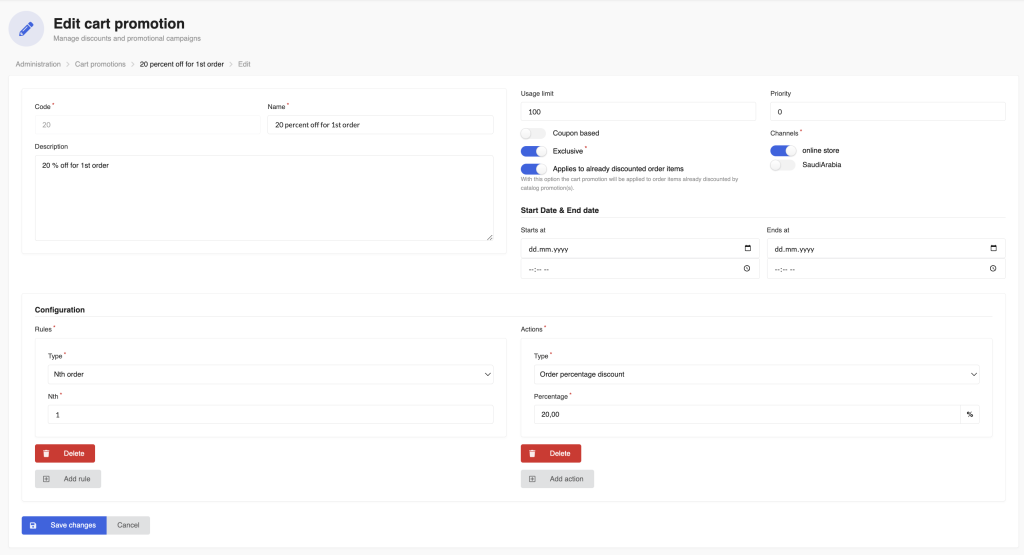
Task: Open the Actions Type dropdown
Action: pyautogui.click(x=756, y=374)
